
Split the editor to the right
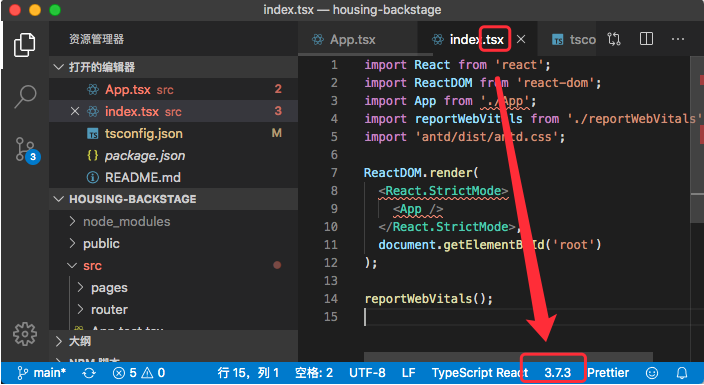pyautogui.click(x=646, y=39)
